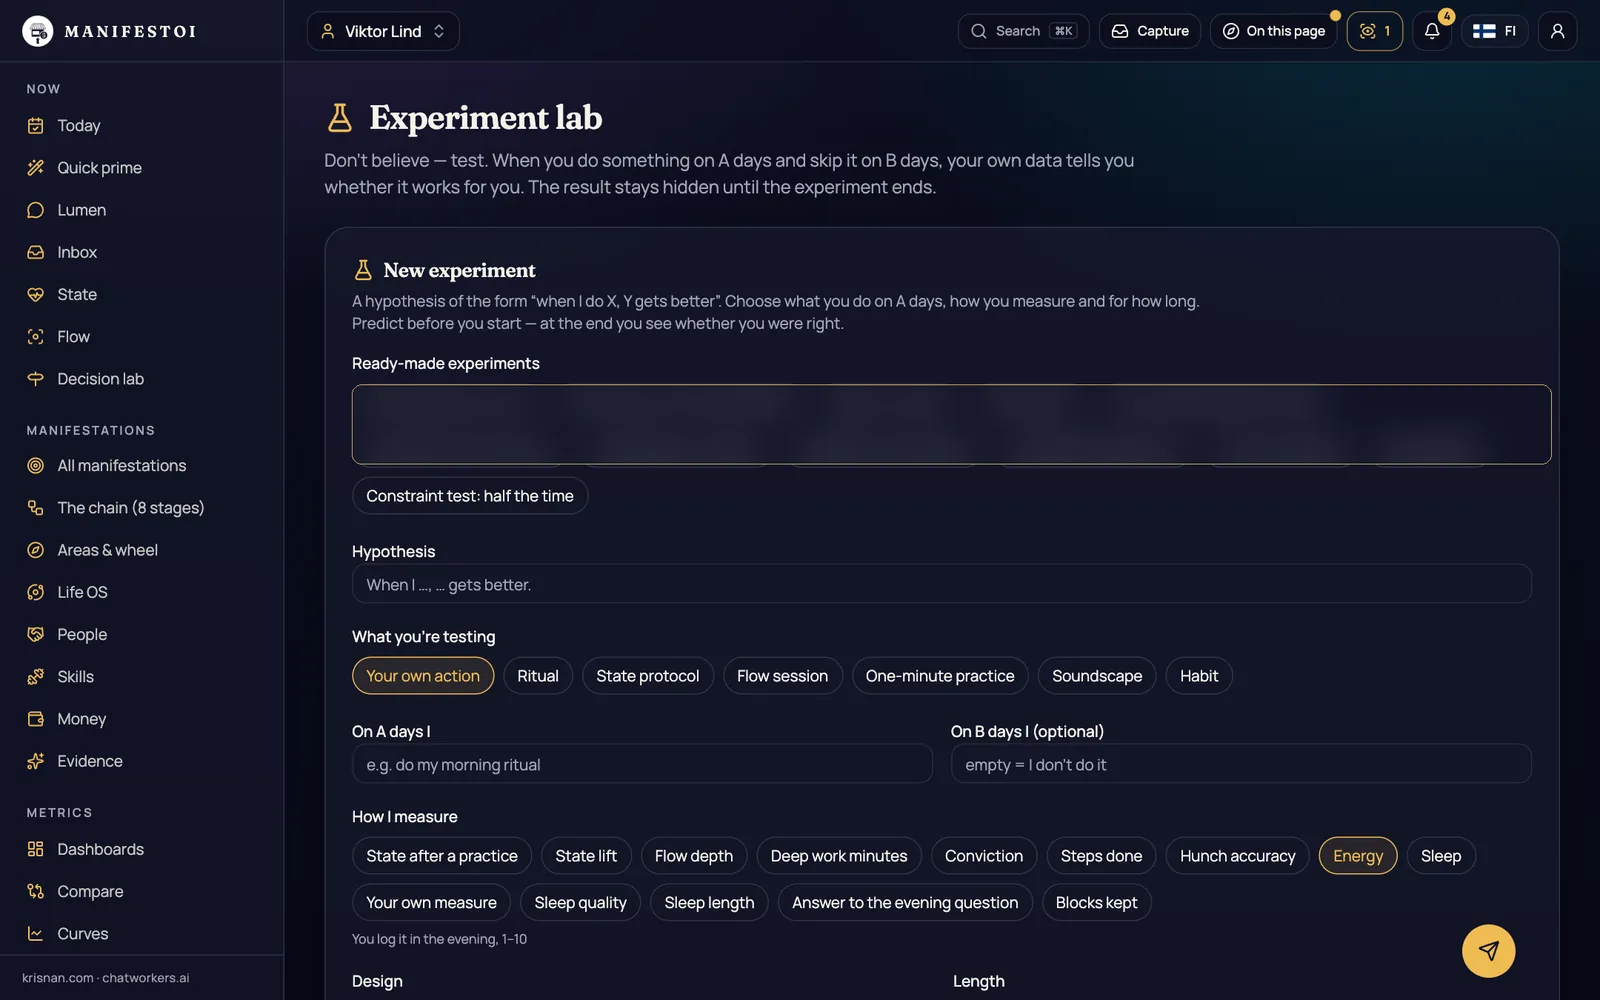Choose the Flow session chip
Viewport: 1600px width, 1000px height.
click(783, 676)
